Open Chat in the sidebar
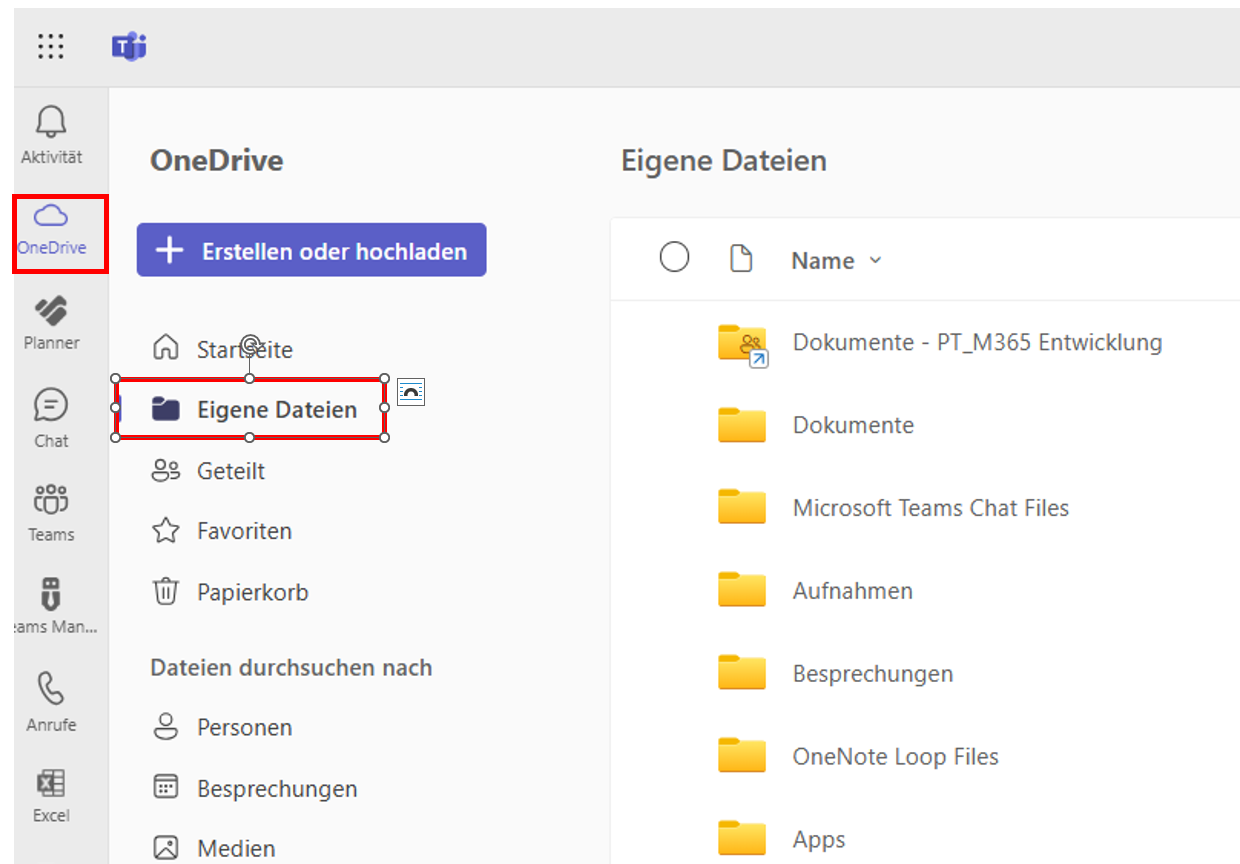 pos(52,418)
